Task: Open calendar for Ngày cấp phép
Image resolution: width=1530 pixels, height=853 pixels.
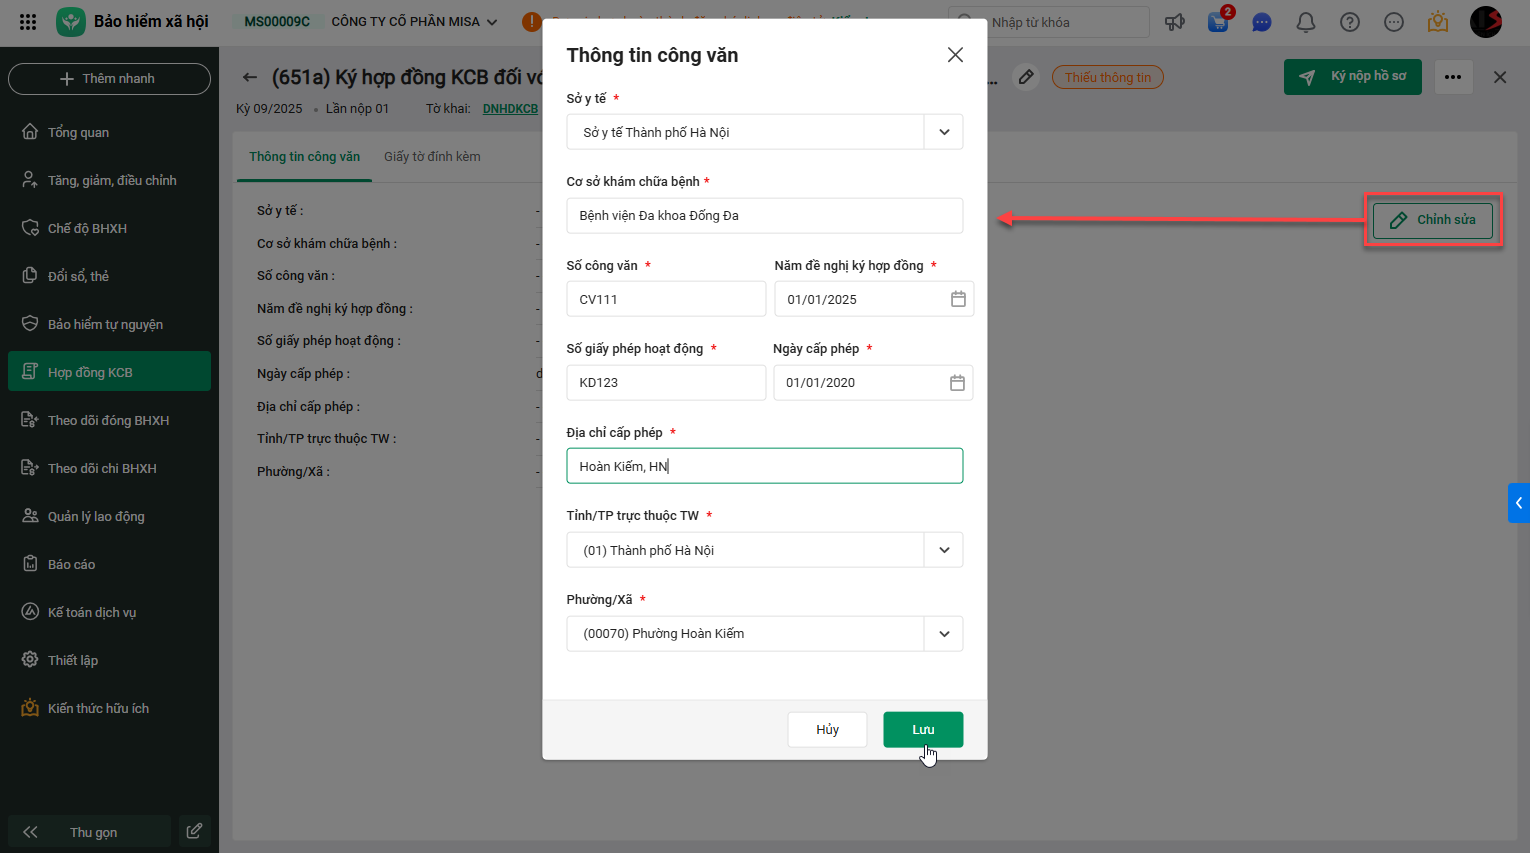Action: (x=957, y=383)
